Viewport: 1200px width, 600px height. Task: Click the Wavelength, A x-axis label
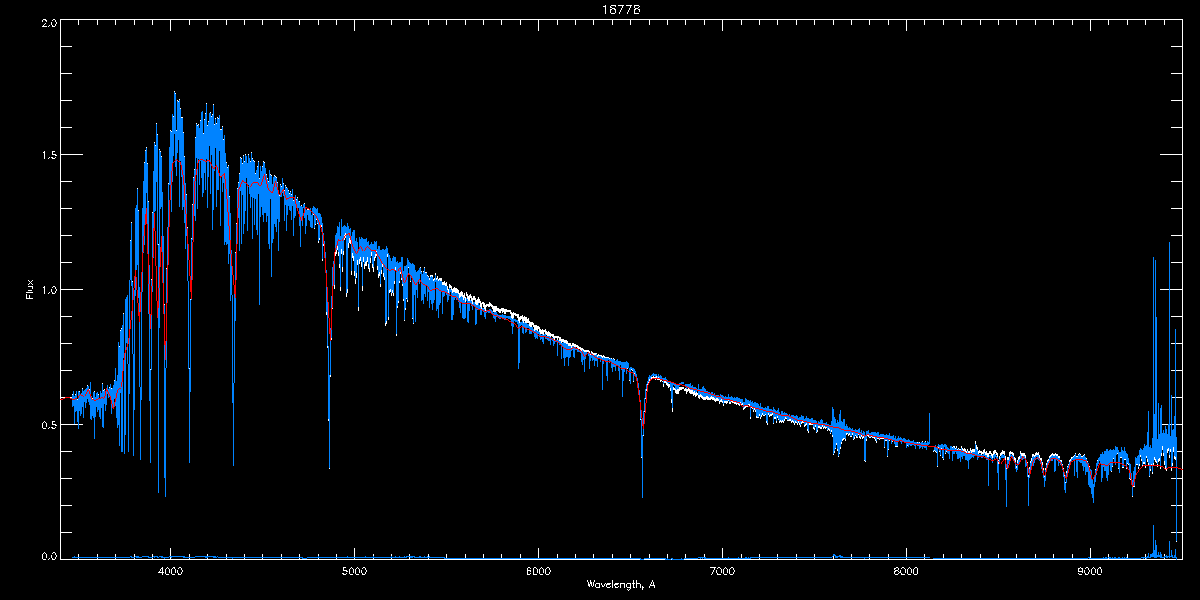pos(621,584)
